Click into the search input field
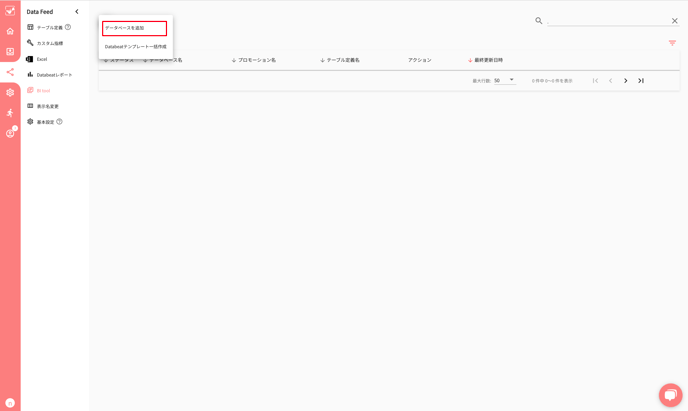The image size is (688, 411). [x=608, y=21]
